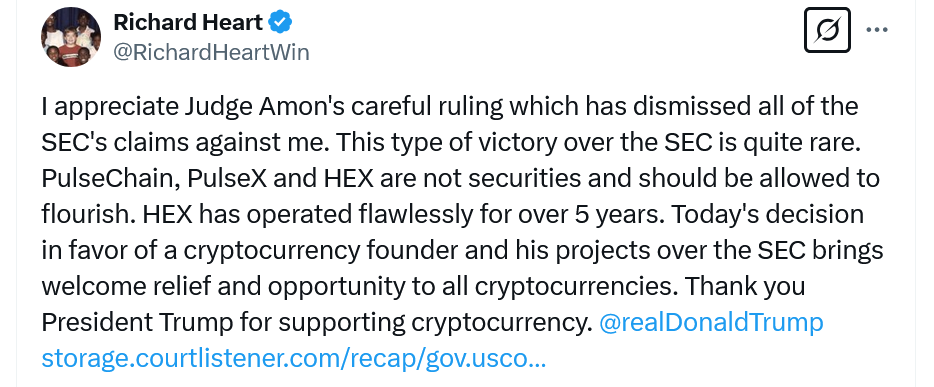934x387 pixels.
Task: Click the words 'Today's decision' in the tweet
Action: 768,214
